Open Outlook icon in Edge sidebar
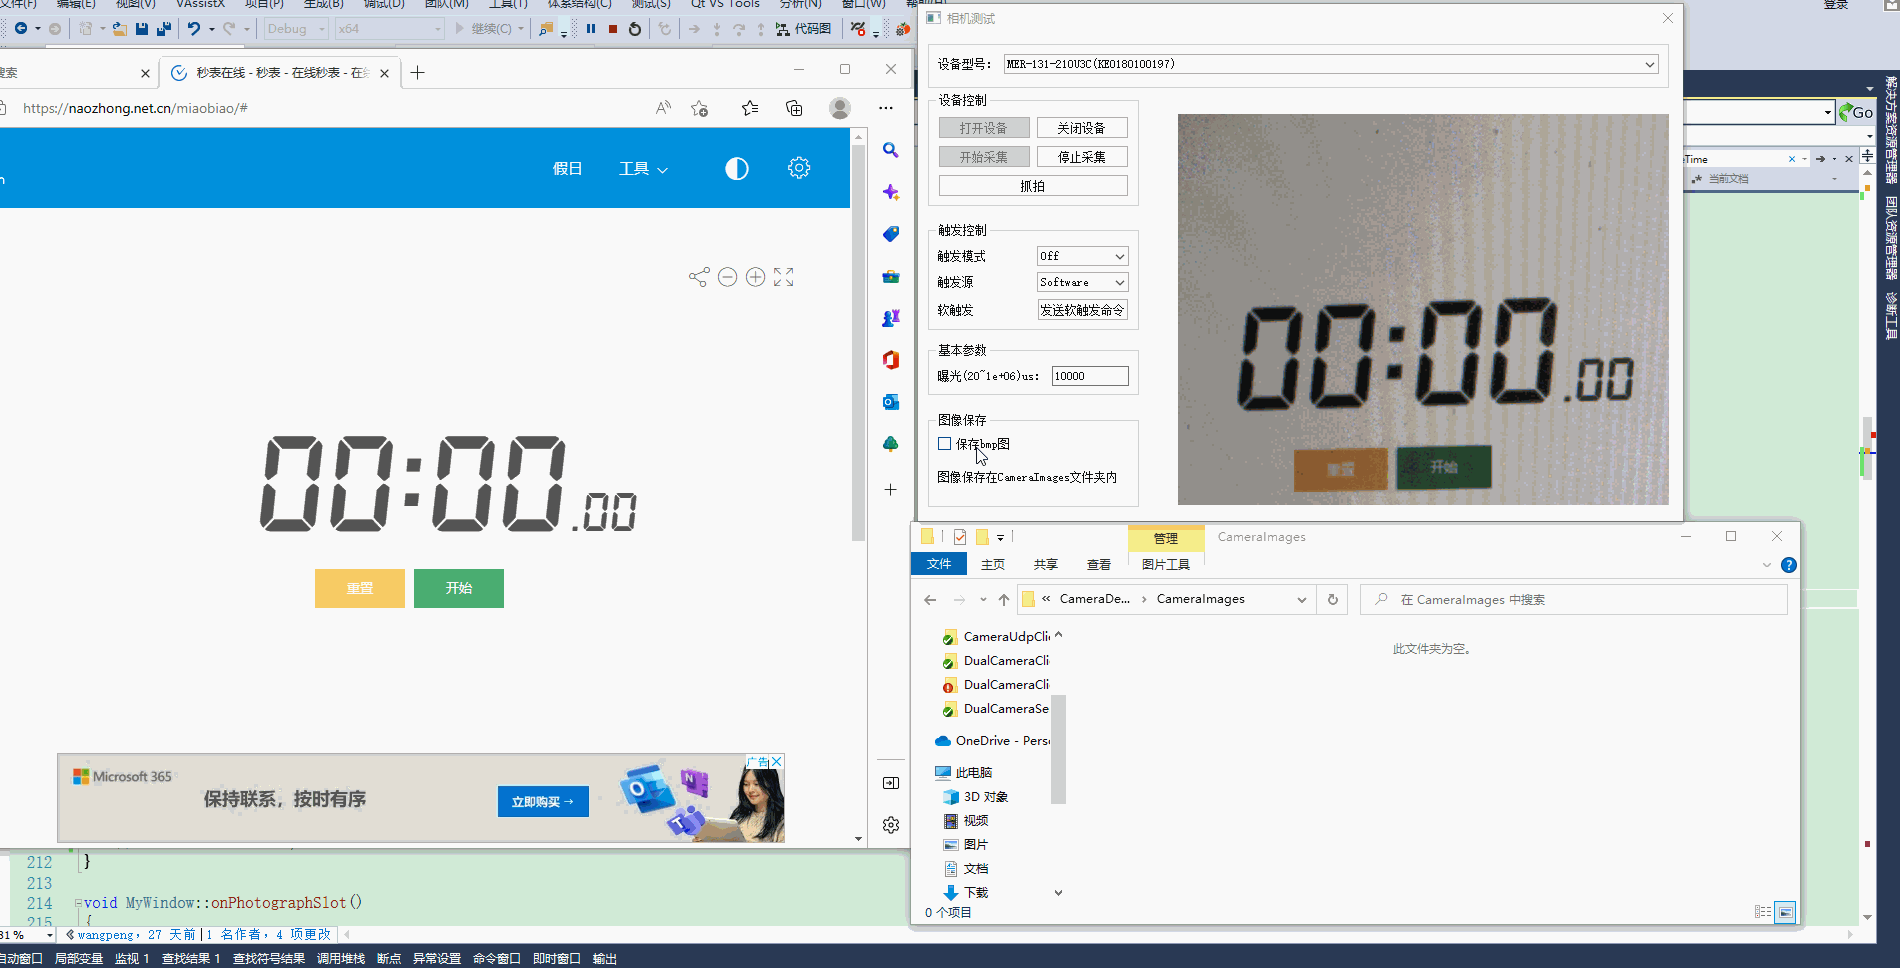Image resolution: width=1900 pixels, height=968 pixels. click(x=890, y=401)
